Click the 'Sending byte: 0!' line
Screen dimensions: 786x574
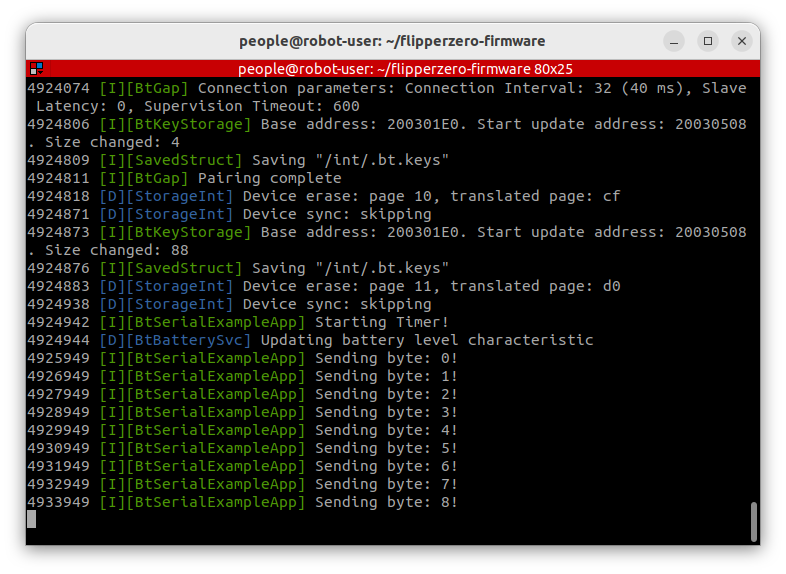(x=242, y=358)
